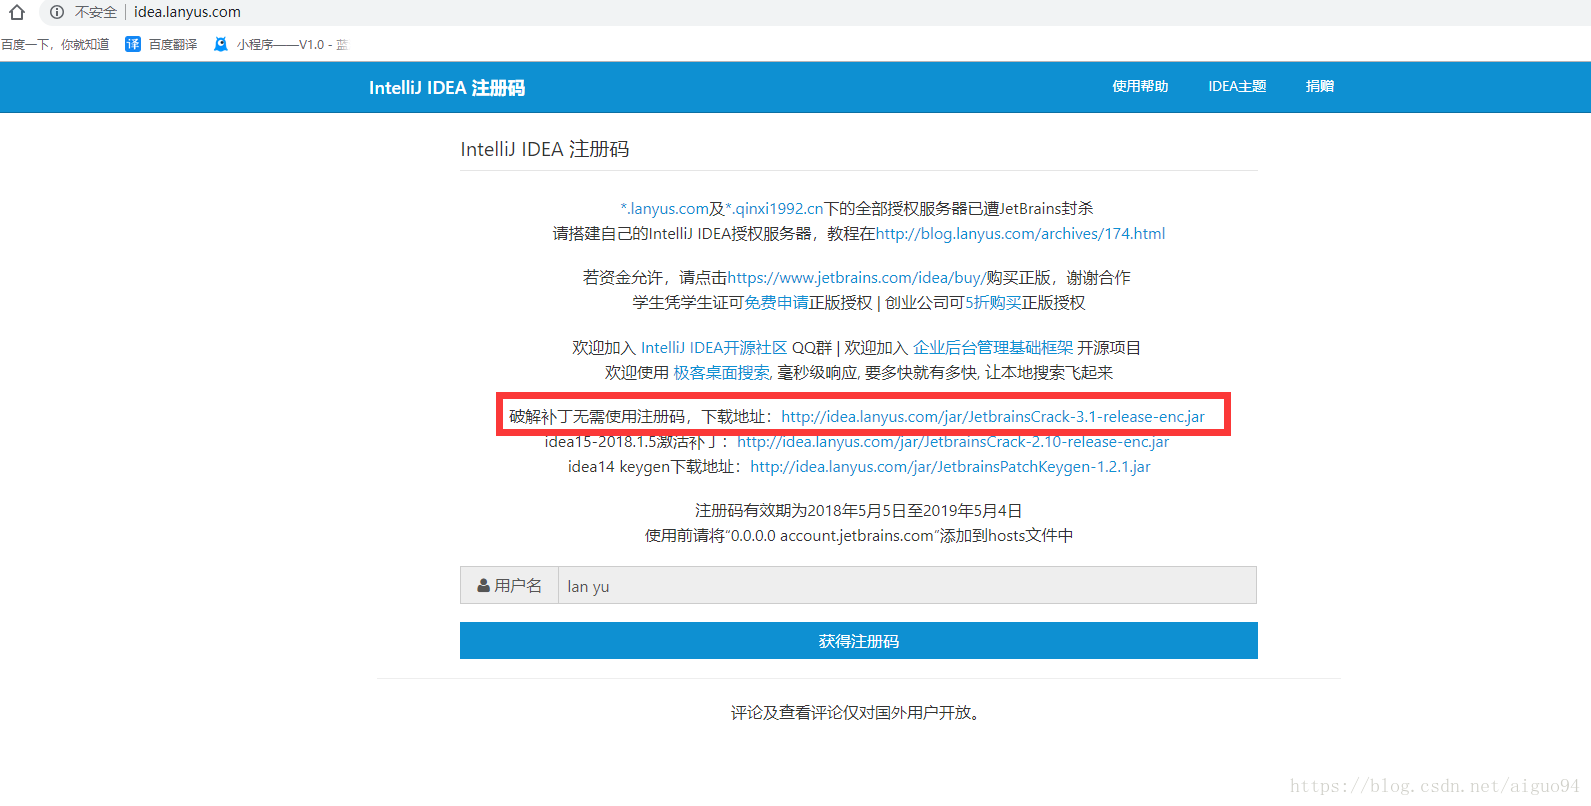Open the blog.lanyus.com/archives/174.html tutorial link

[1021, 233]
